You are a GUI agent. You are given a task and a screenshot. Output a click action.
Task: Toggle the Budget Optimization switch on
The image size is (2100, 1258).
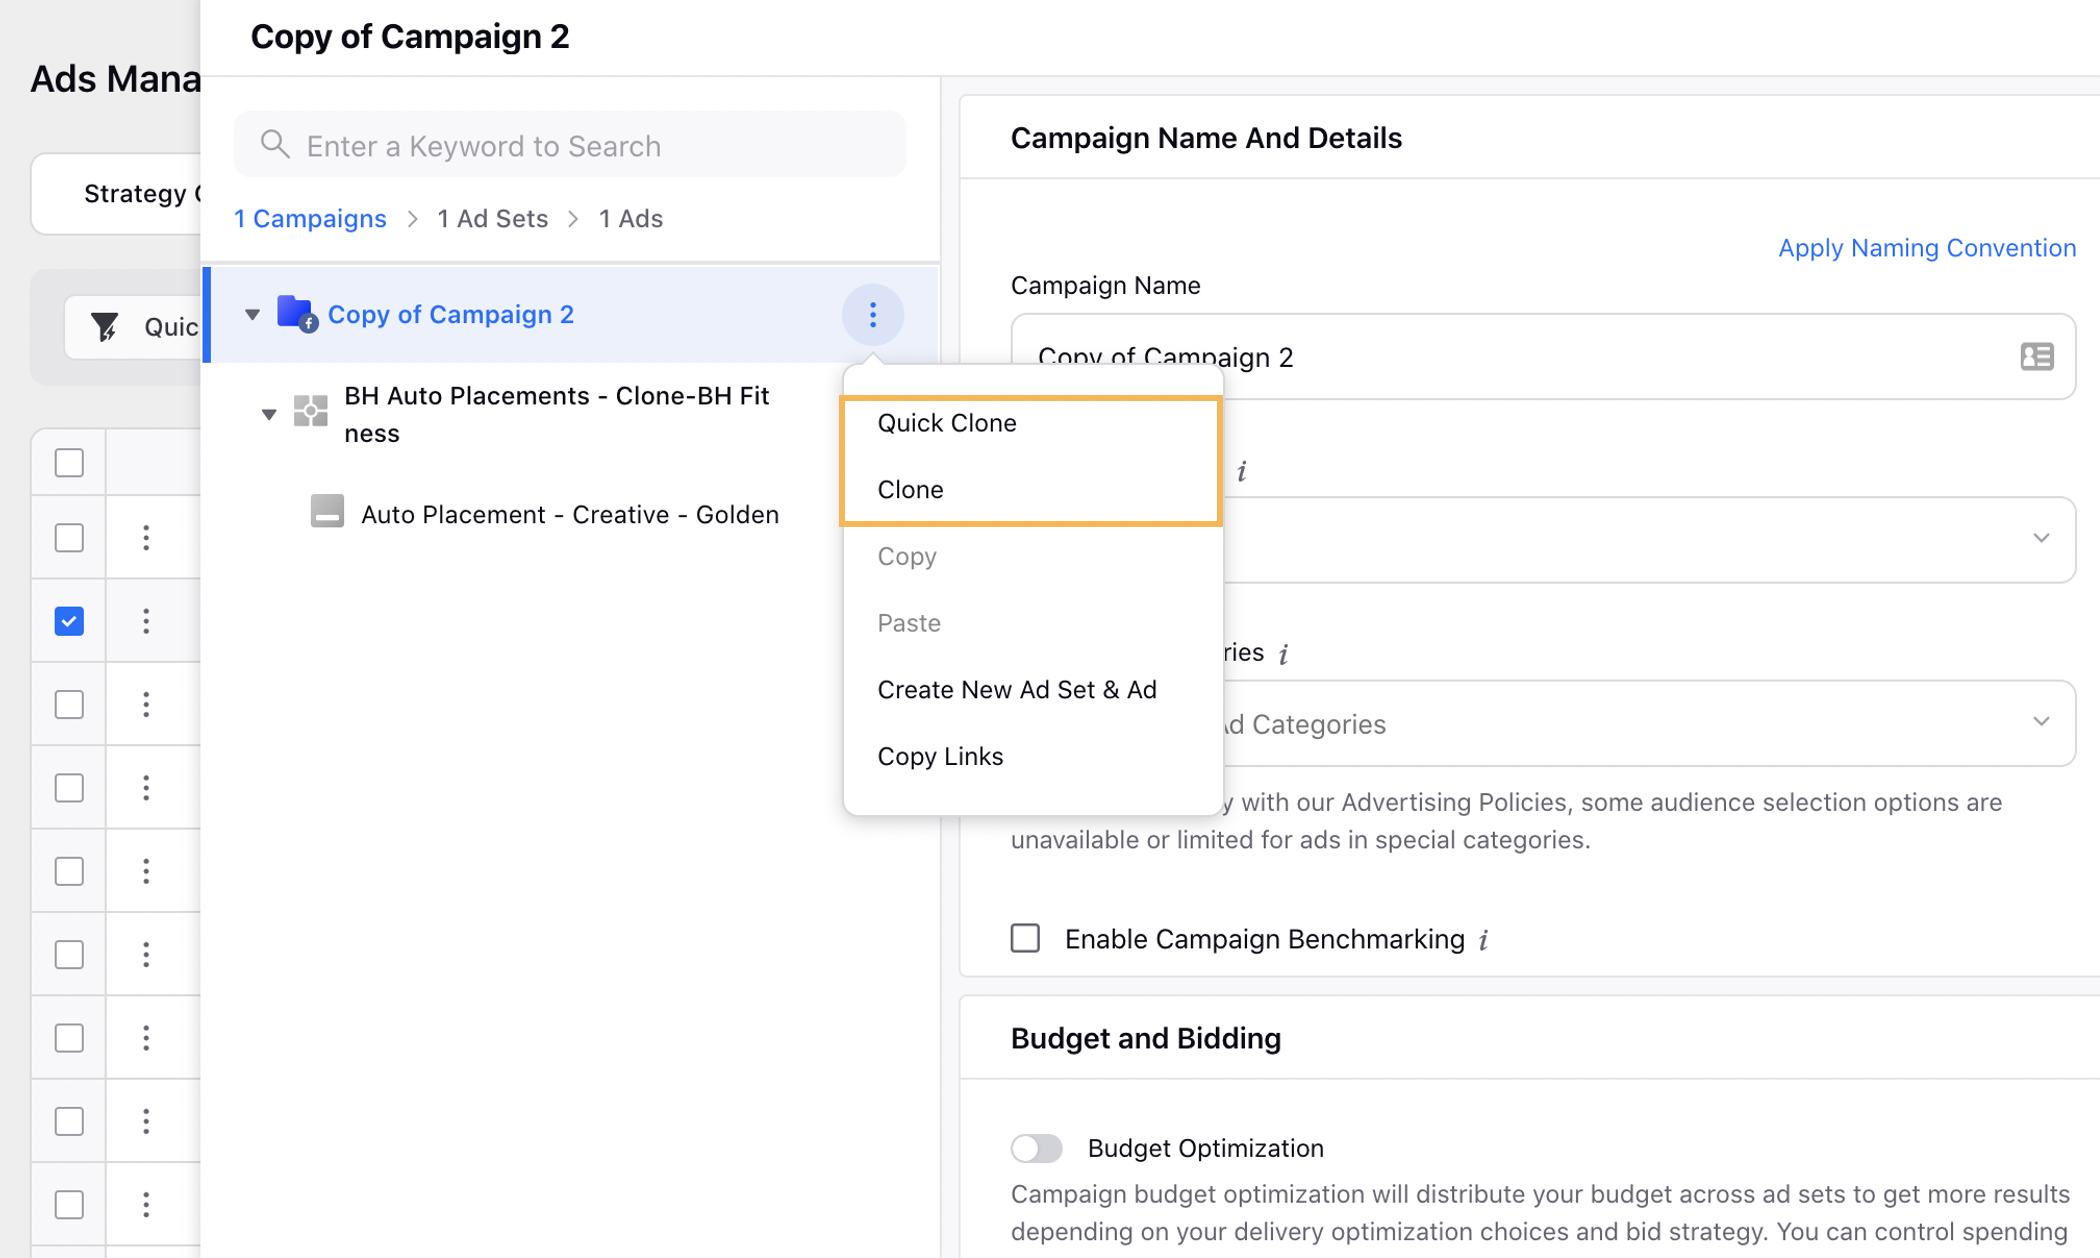click(1037, 1147)
